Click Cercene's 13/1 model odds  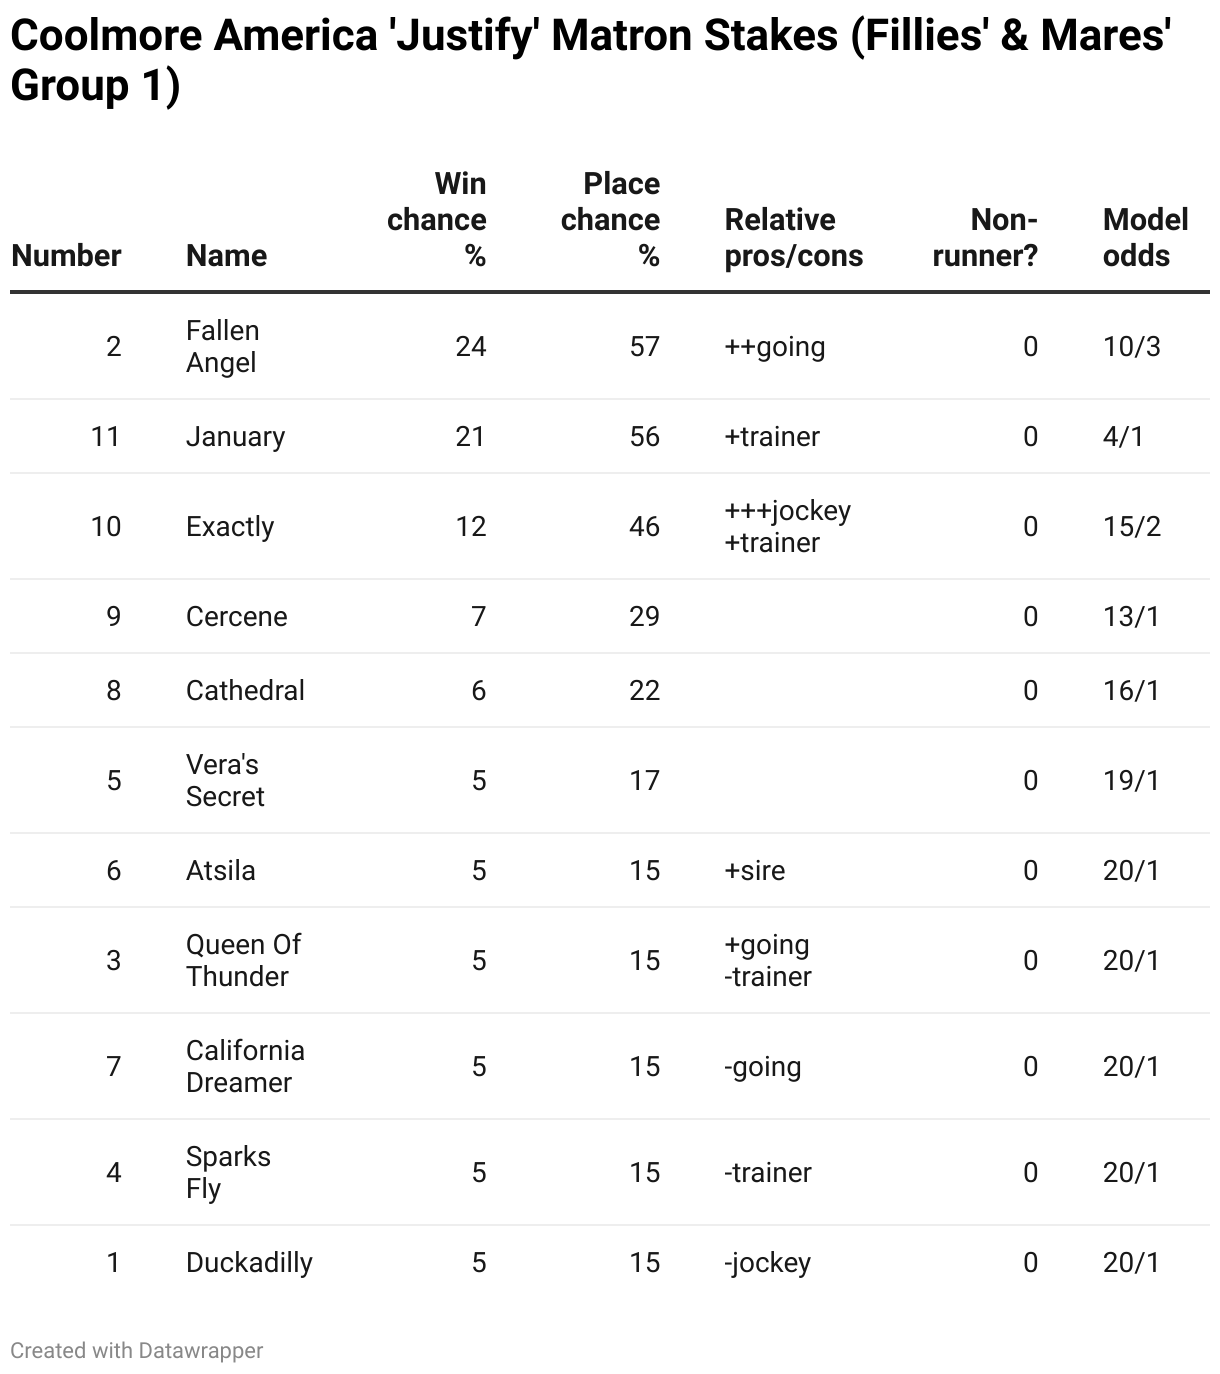(x=1131, y=616)
